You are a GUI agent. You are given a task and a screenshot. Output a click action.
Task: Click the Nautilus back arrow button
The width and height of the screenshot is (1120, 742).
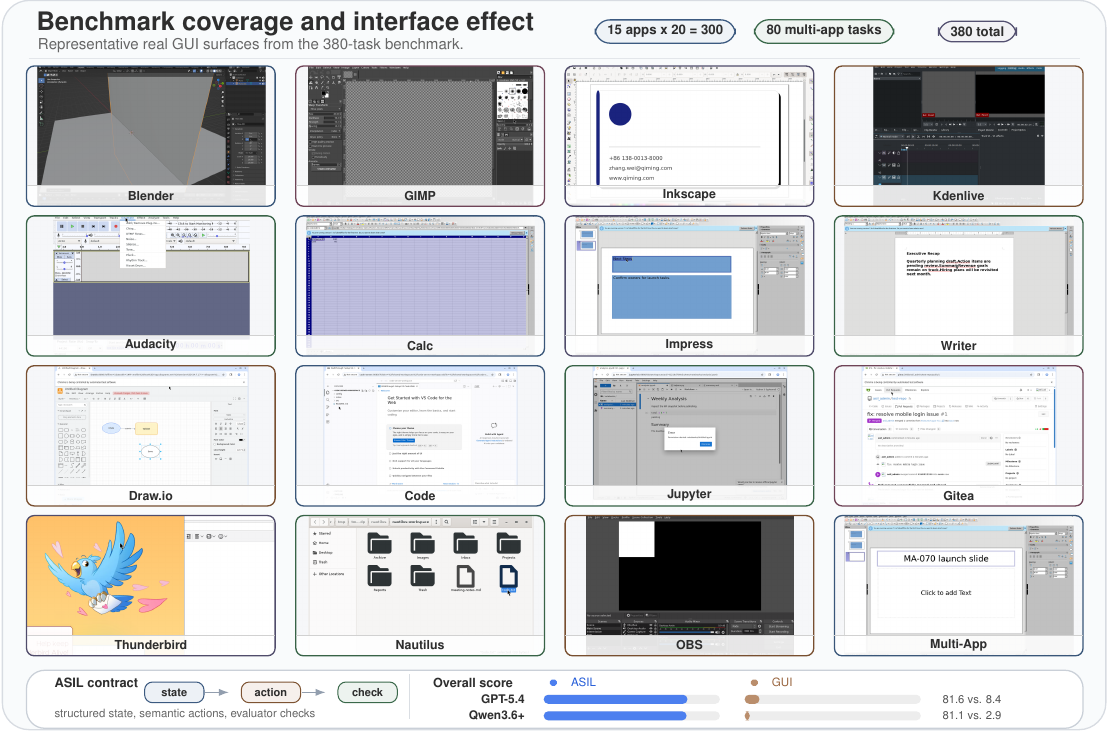pyautogui.click(x=316, y=522)
